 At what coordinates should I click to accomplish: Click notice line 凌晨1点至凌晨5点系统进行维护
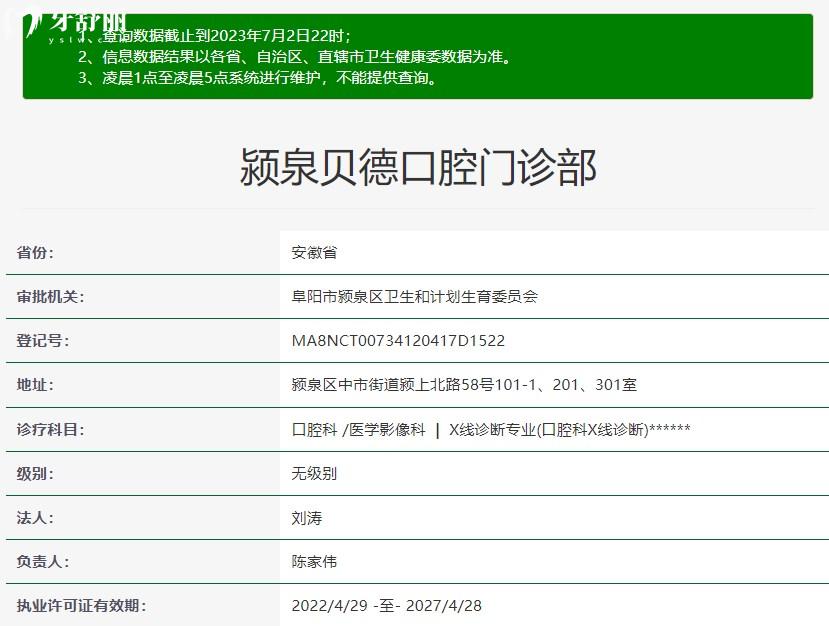[x=257, y=78]
